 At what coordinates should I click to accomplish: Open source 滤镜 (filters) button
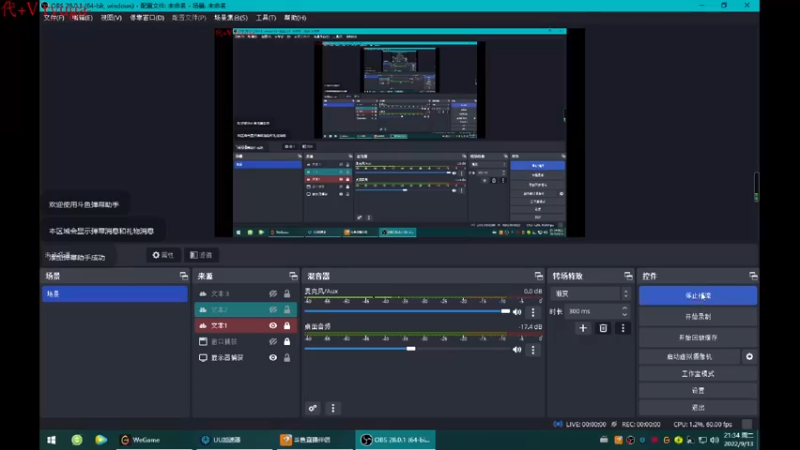click(201, 255)
